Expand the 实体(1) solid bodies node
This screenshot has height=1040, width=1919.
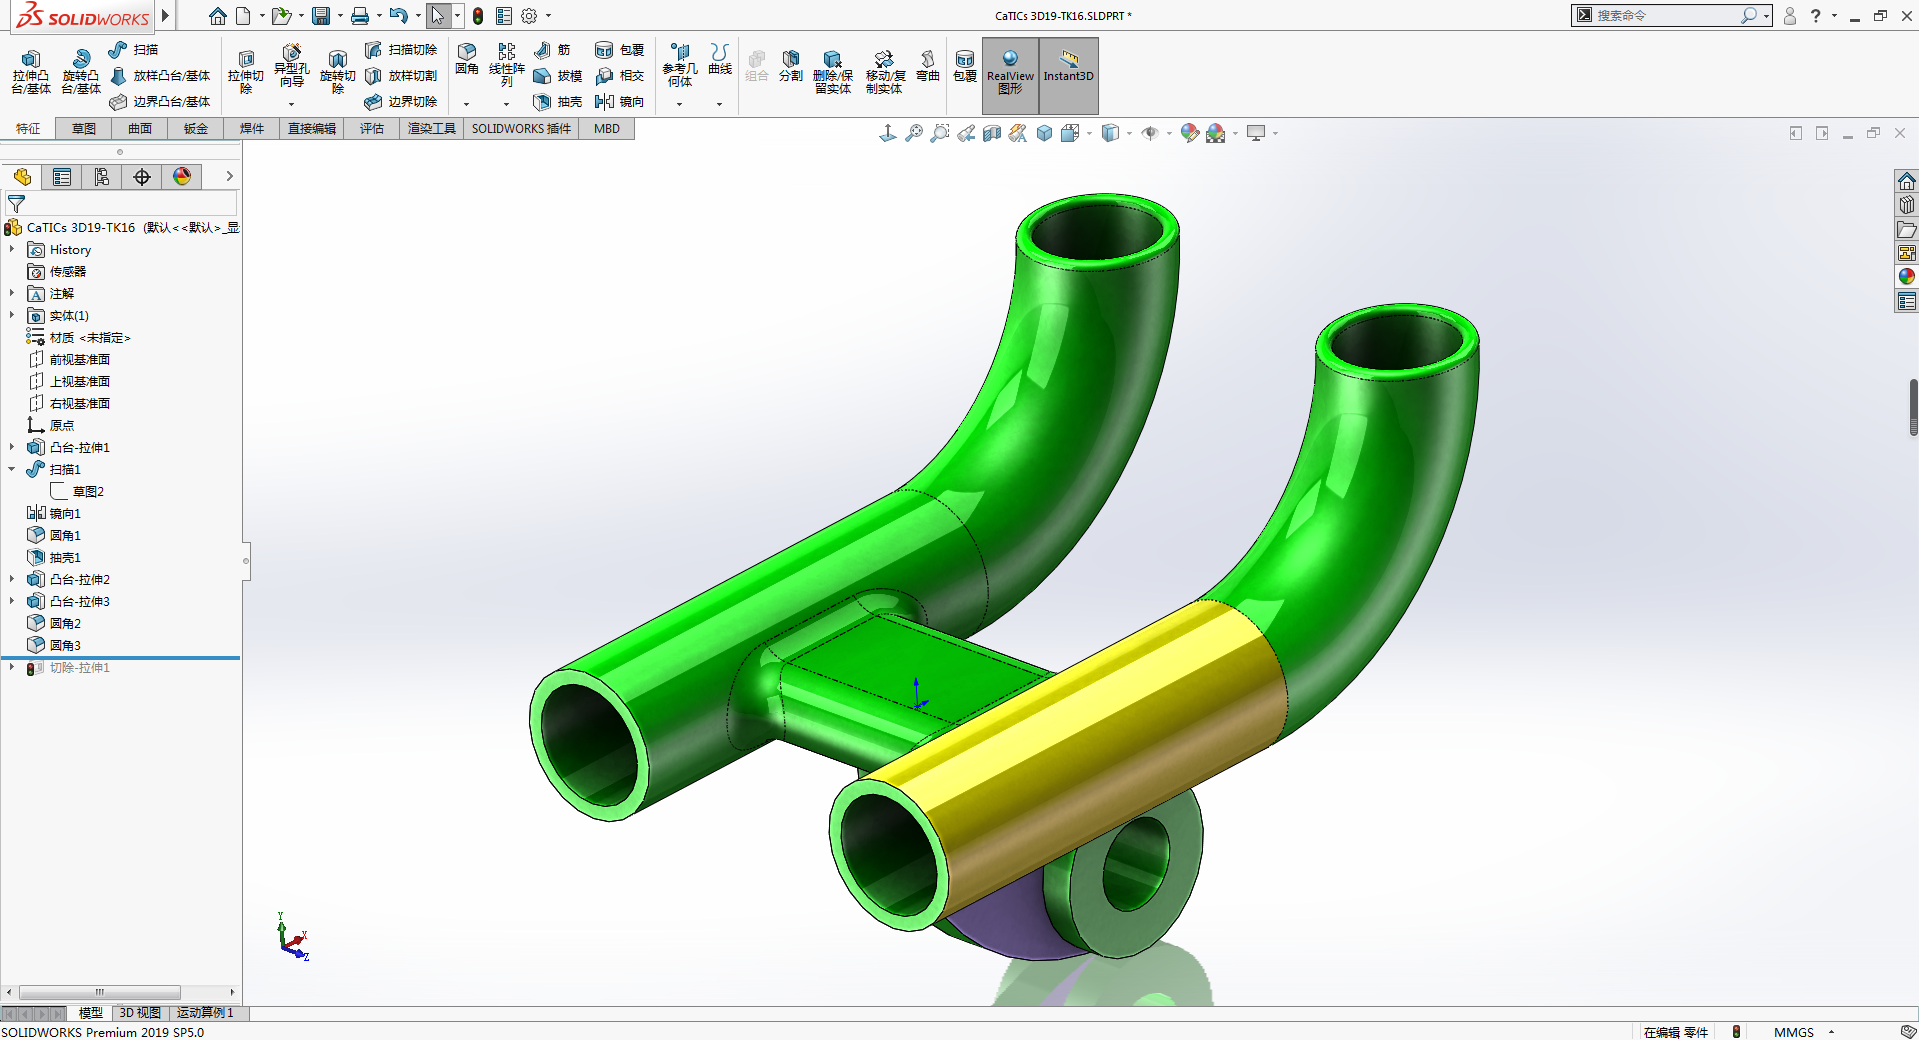pos(12,316)
